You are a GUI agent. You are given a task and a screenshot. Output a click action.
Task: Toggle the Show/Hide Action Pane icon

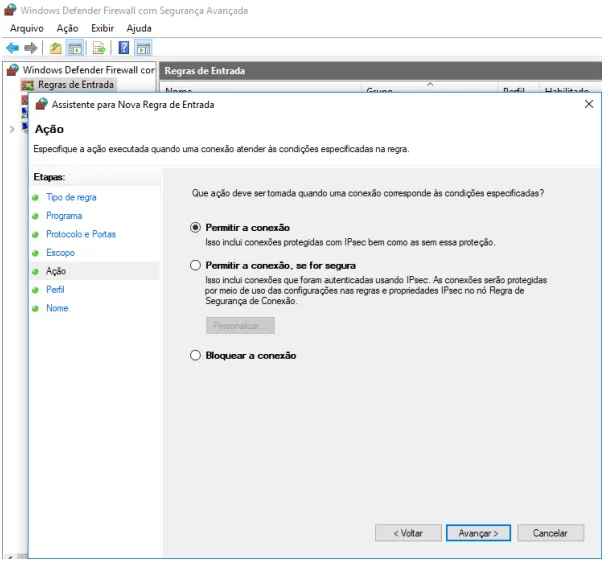(143, 48)
